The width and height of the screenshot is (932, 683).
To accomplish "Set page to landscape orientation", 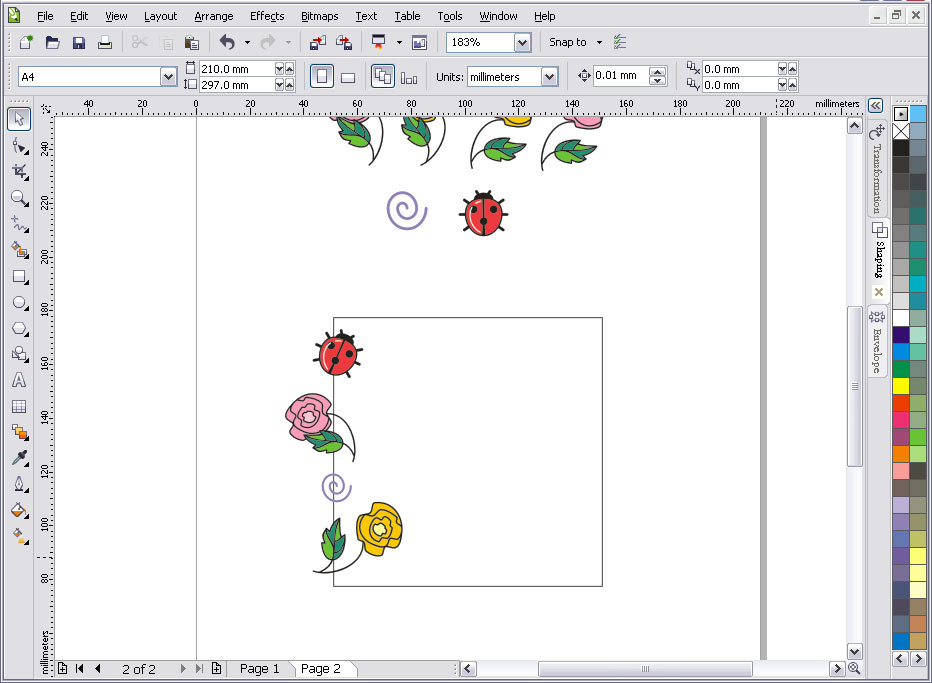I will tap(348, 77).
